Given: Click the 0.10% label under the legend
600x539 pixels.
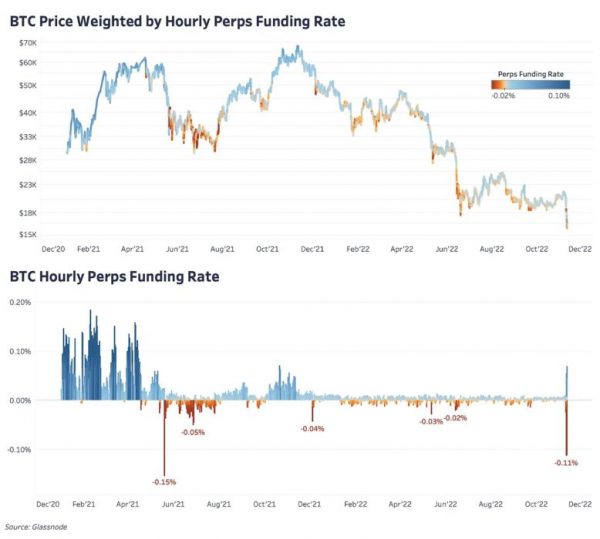Looking at the screenshot, I should [558, 96].
